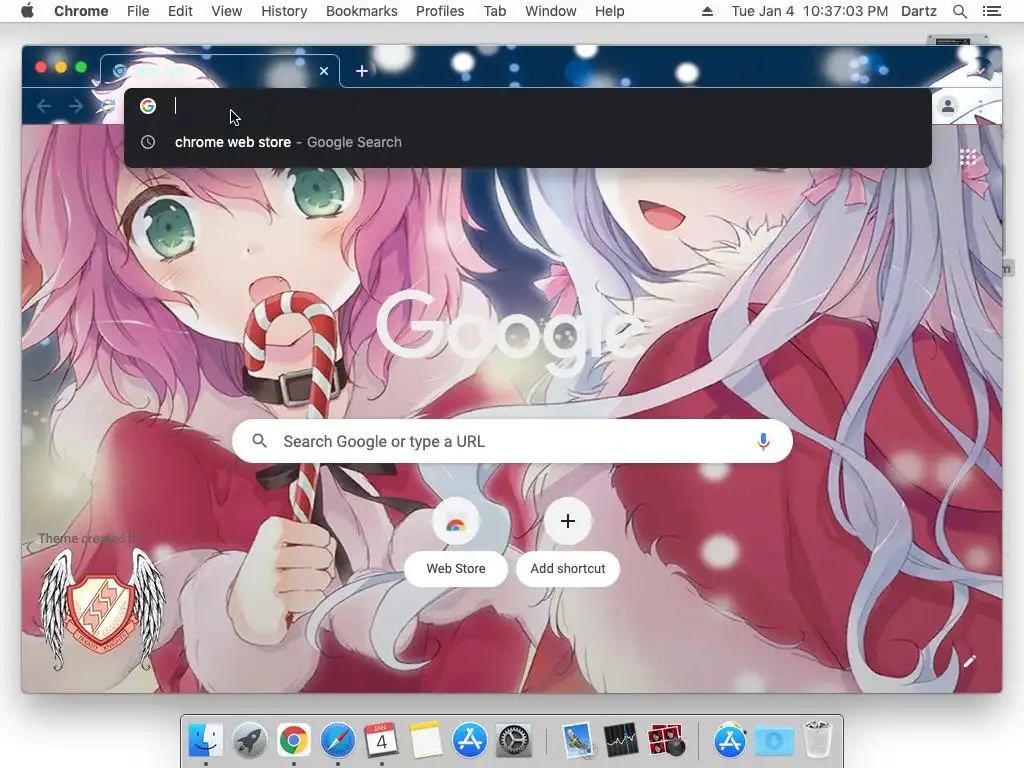This screenshot has height=768, width=1024.
Task: Click the history clock icon in suggestion
Action: click(x=148, y=142)
